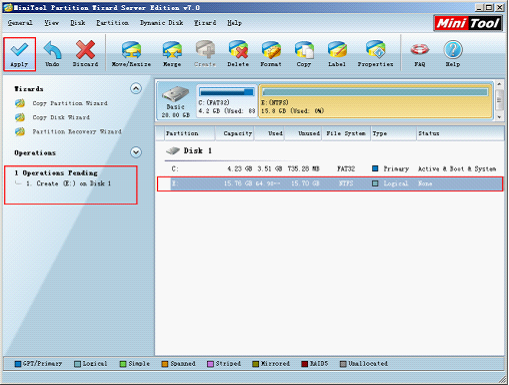
Task: Click the Disk 1 row label
Action: coord(197,151)
